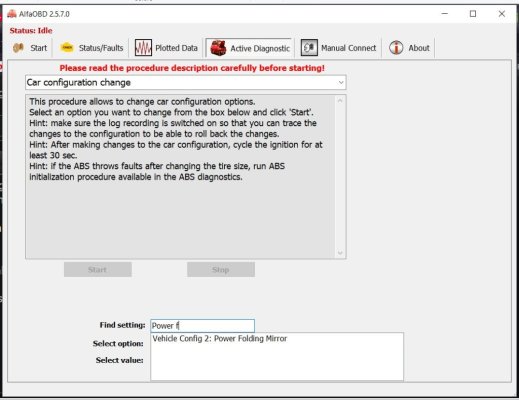Click the Active Diagnostic red engine icon
Screen dimensions: 519x400
click(218, 48)
